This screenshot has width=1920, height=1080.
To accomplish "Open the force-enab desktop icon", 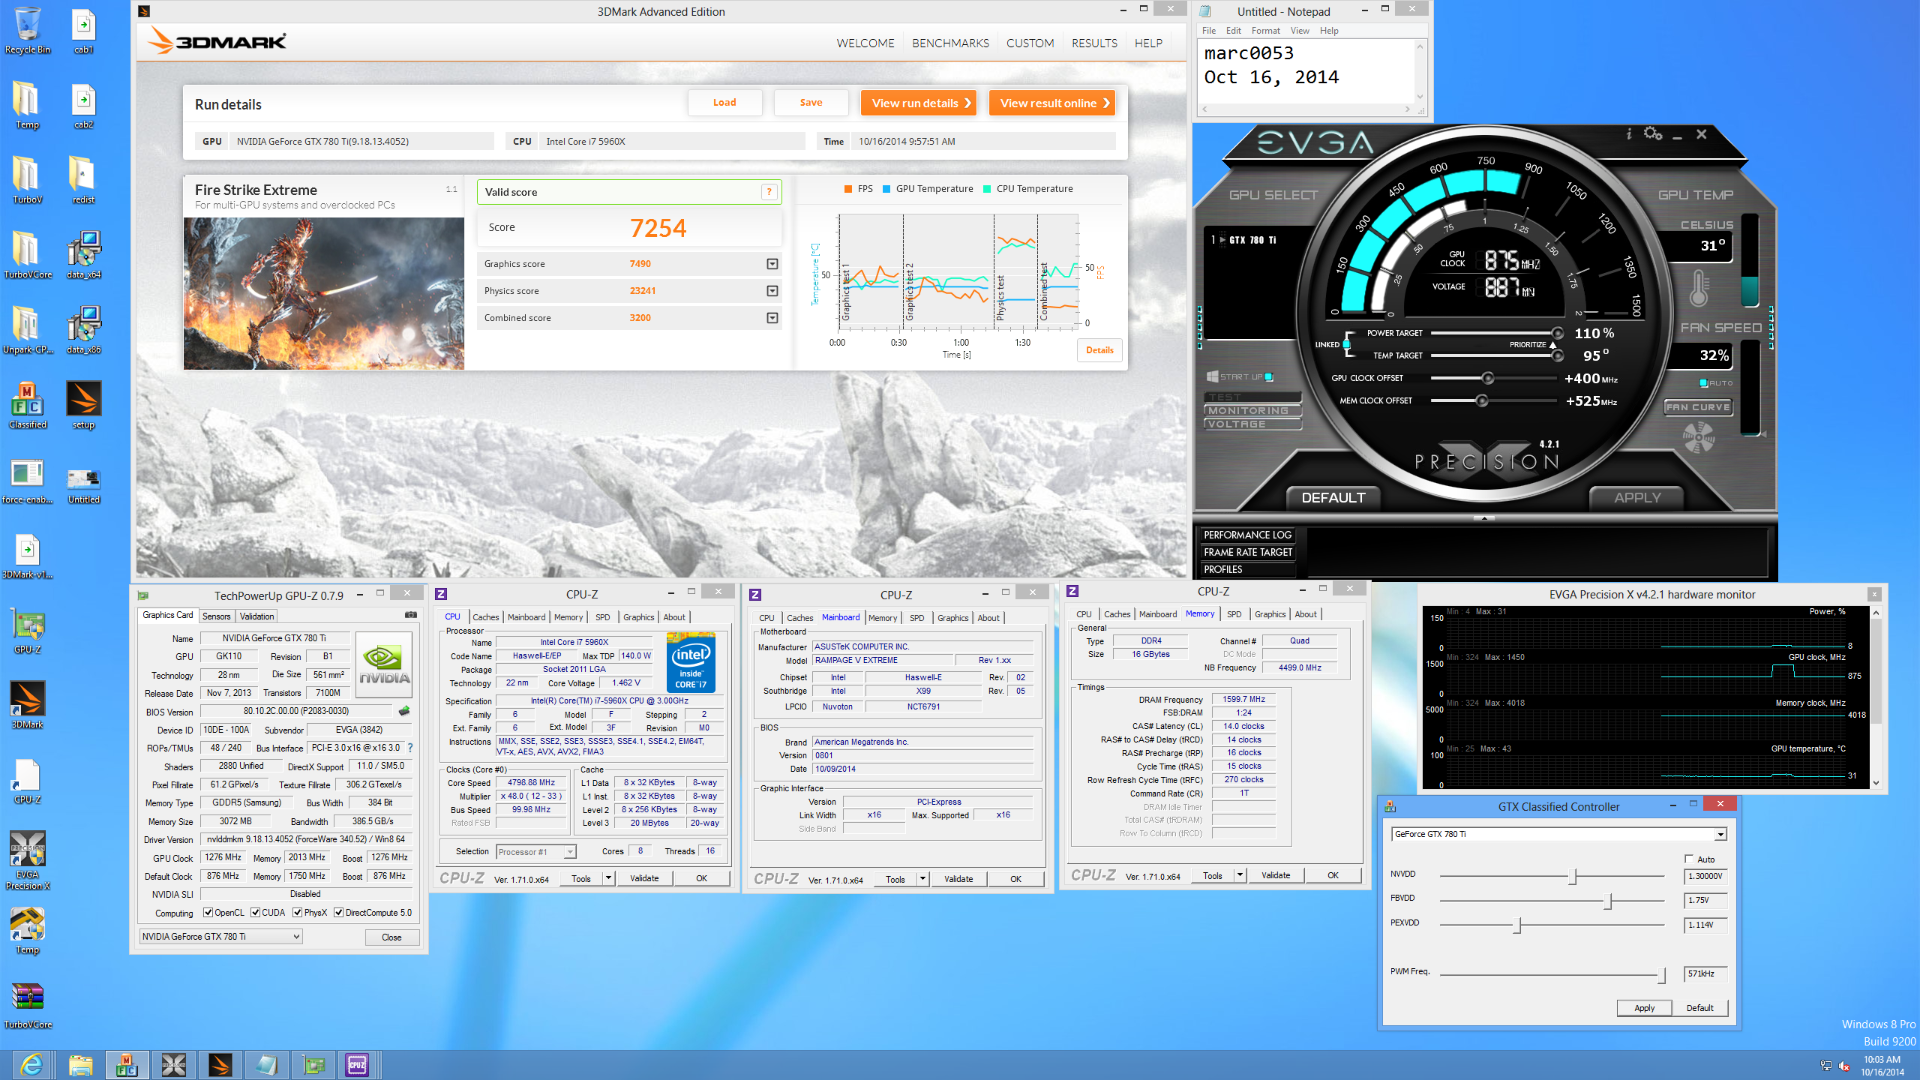I will tap(27, 481).
